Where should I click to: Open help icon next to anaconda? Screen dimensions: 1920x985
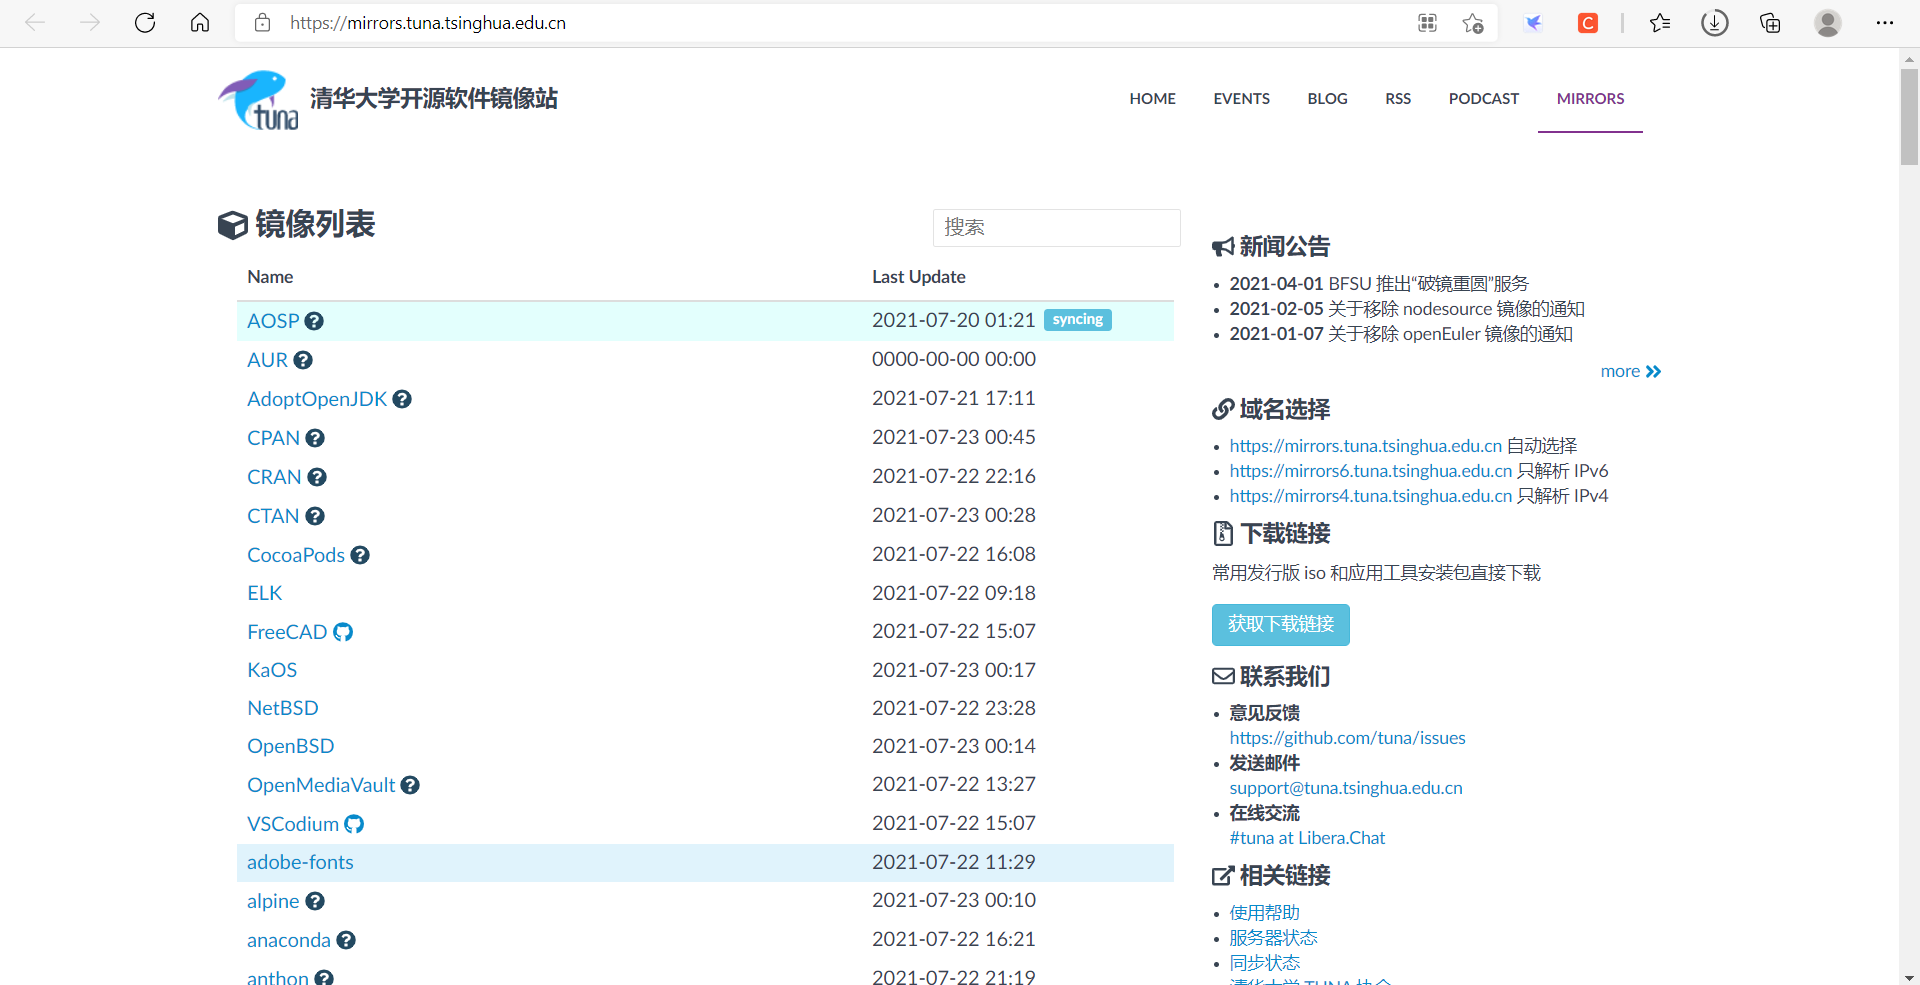click(346, 940)
